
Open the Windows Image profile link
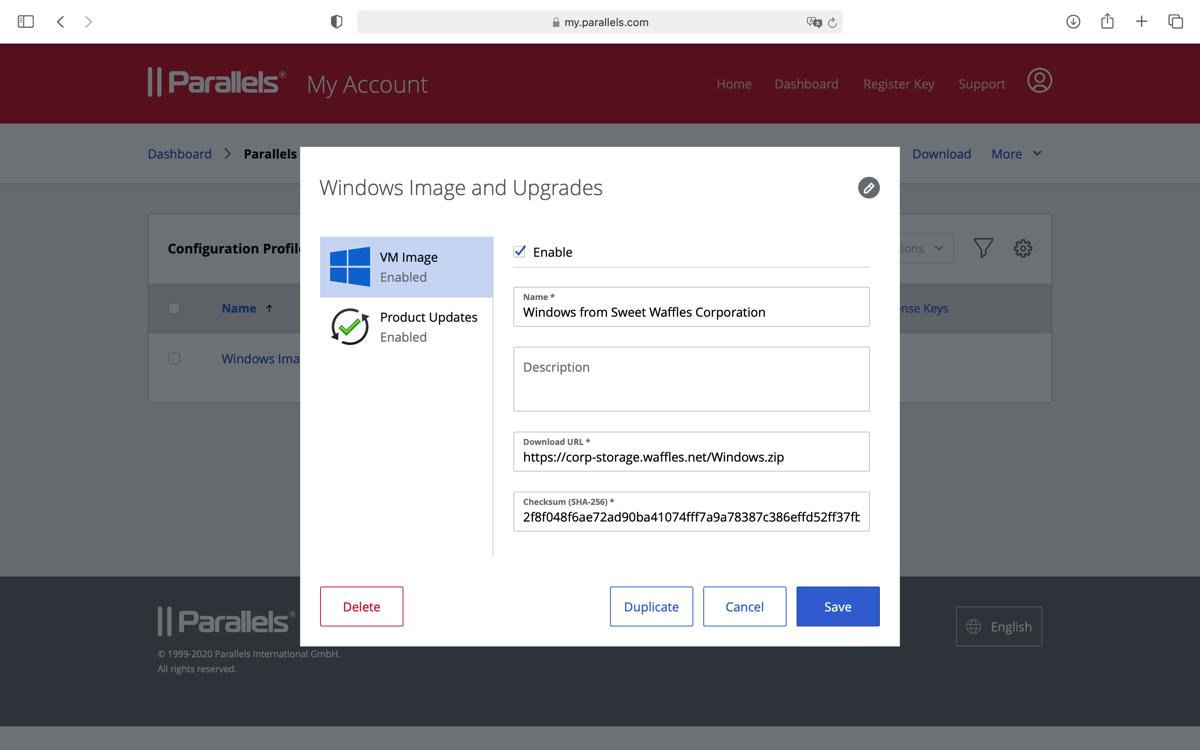[261, 359]
